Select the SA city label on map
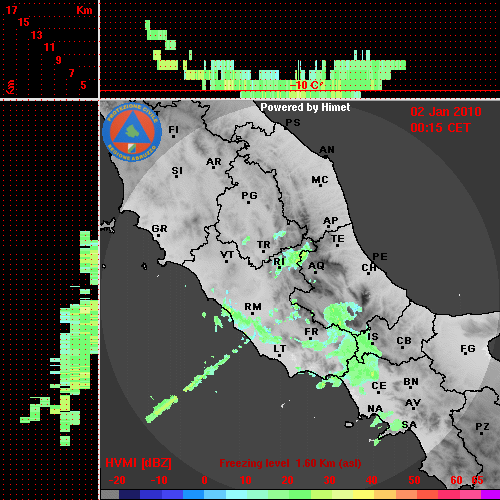The height and width of the screenshot is (500, 500). click(409, 425)
